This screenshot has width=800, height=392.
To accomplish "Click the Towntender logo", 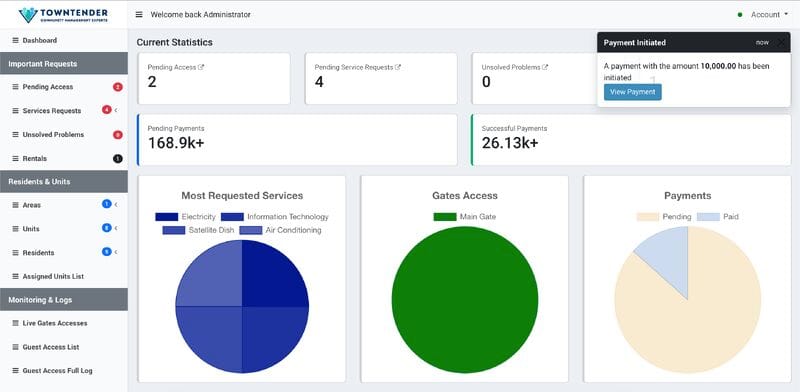I will (x=63, y=15).
